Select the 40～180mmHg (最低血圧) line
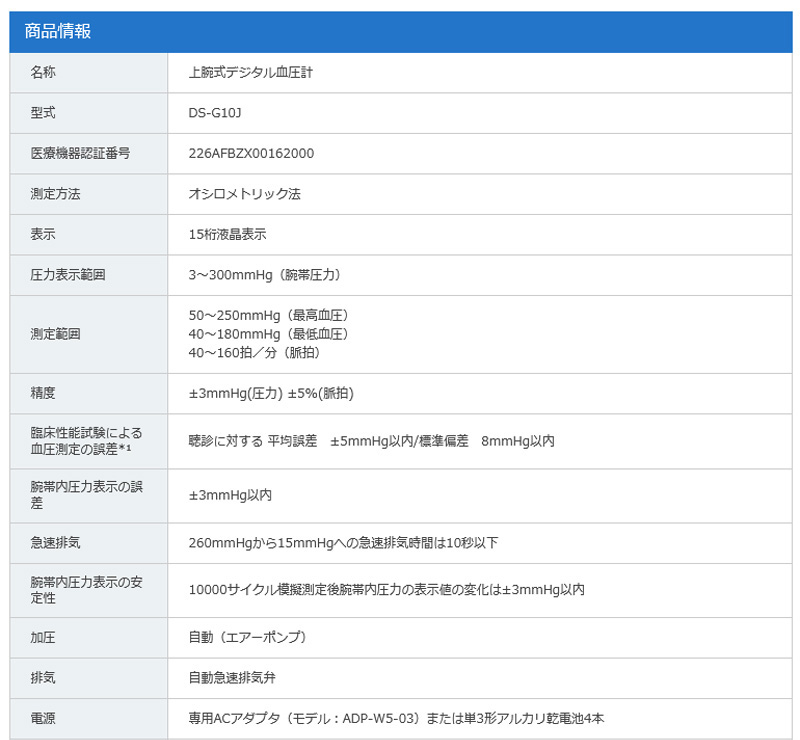This screenshot has height=740, width=800. pos(268,334)
